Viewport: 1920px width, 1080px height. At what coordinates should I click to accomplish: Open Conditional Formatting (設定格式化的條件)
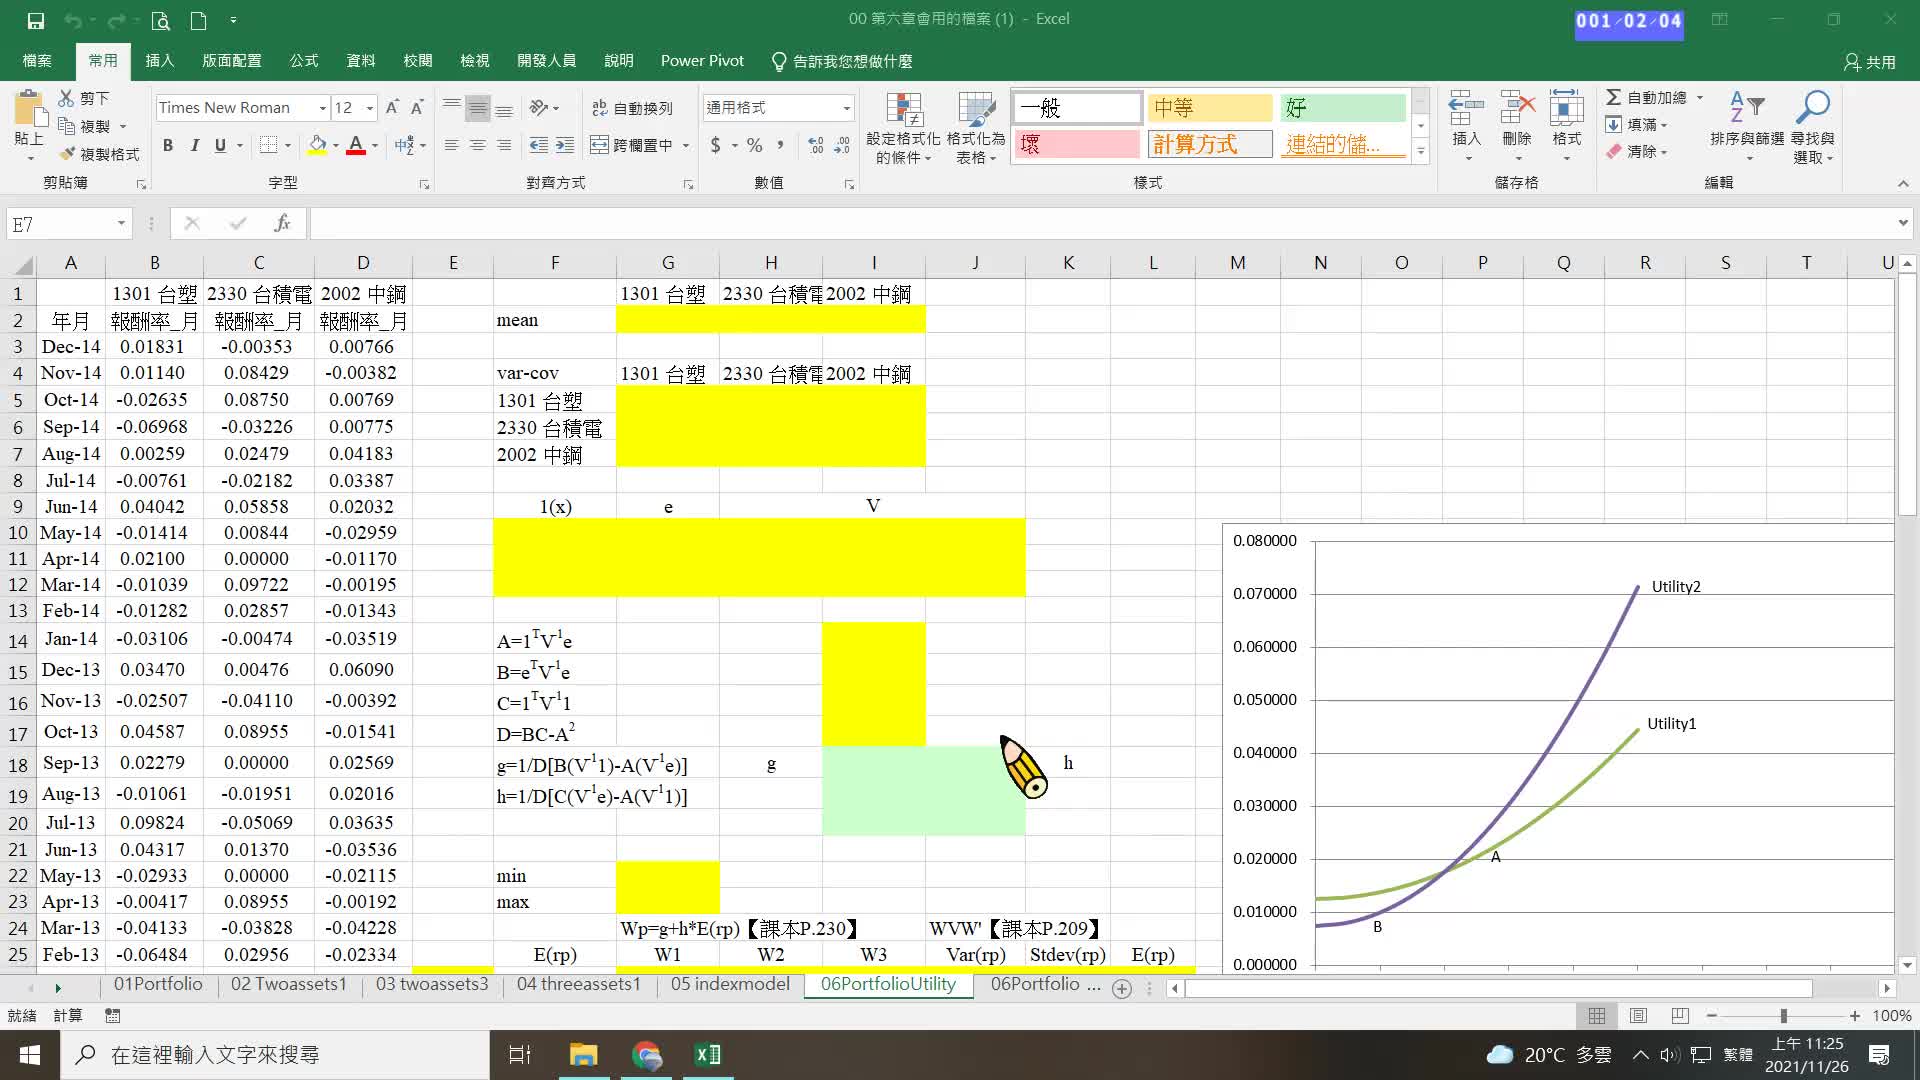tap(903, 128)
